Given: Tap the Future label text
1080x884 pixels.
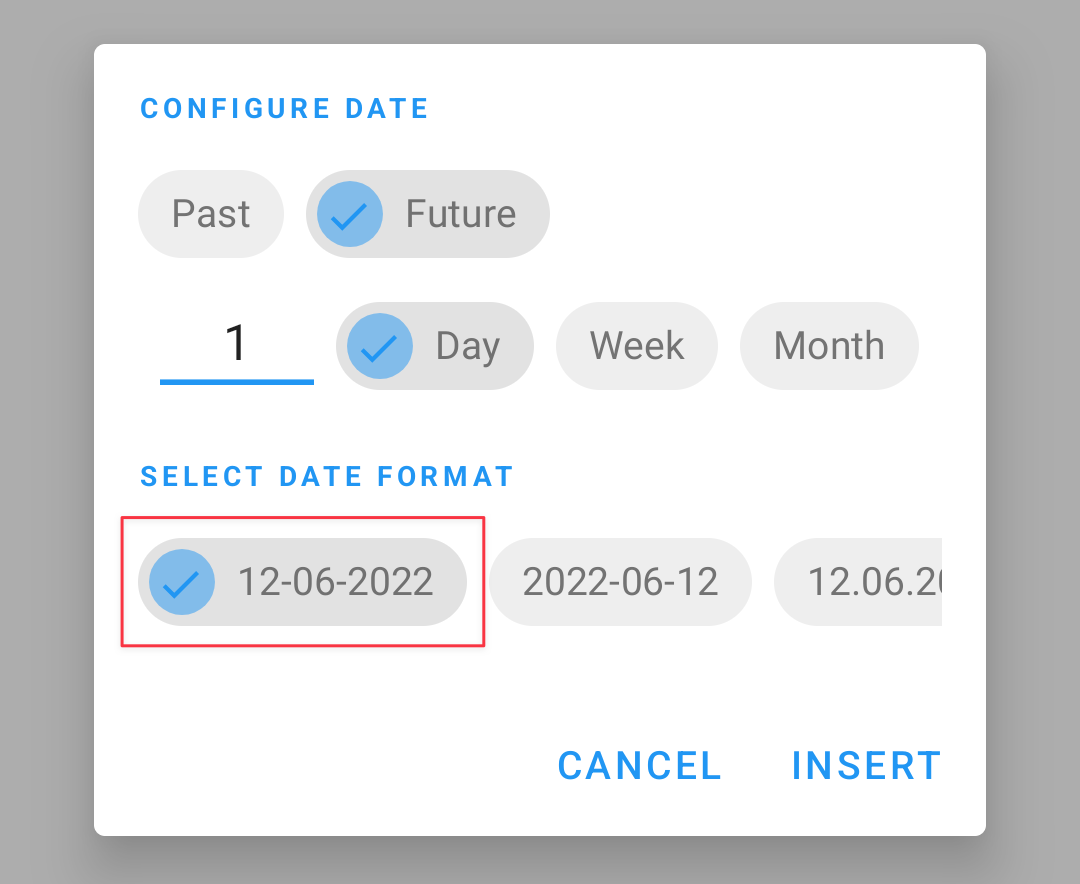Looking at the screenshot, I should 461,214.
